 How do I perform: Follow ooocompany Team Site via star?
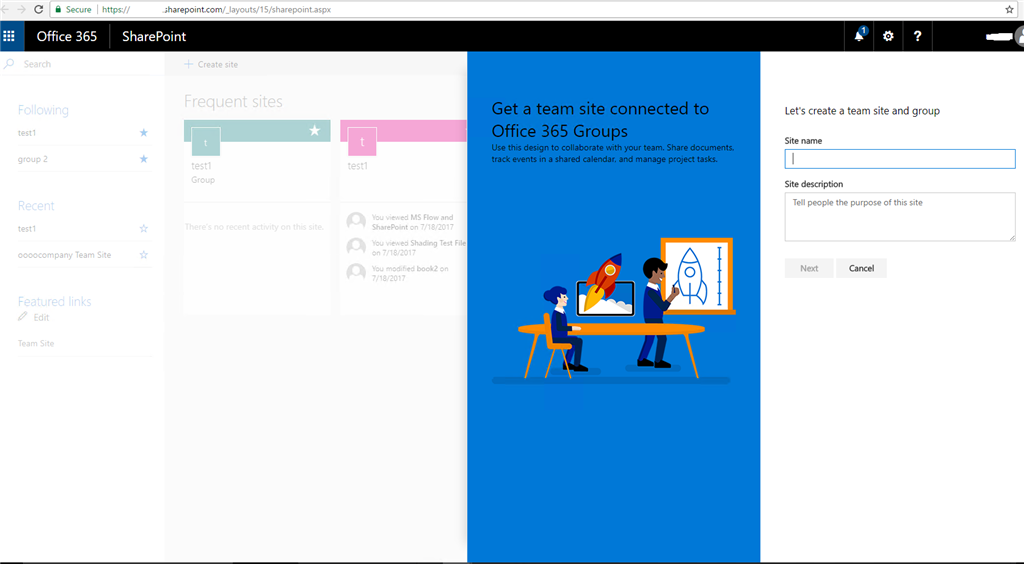[144, 255]
